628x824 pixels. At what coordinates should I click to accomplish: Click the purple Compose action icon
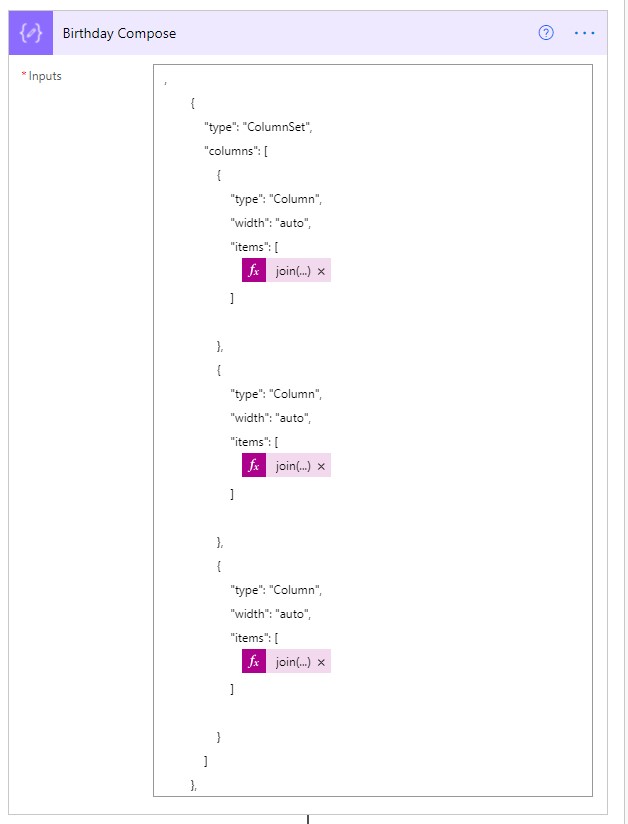(x=30, y=33)
